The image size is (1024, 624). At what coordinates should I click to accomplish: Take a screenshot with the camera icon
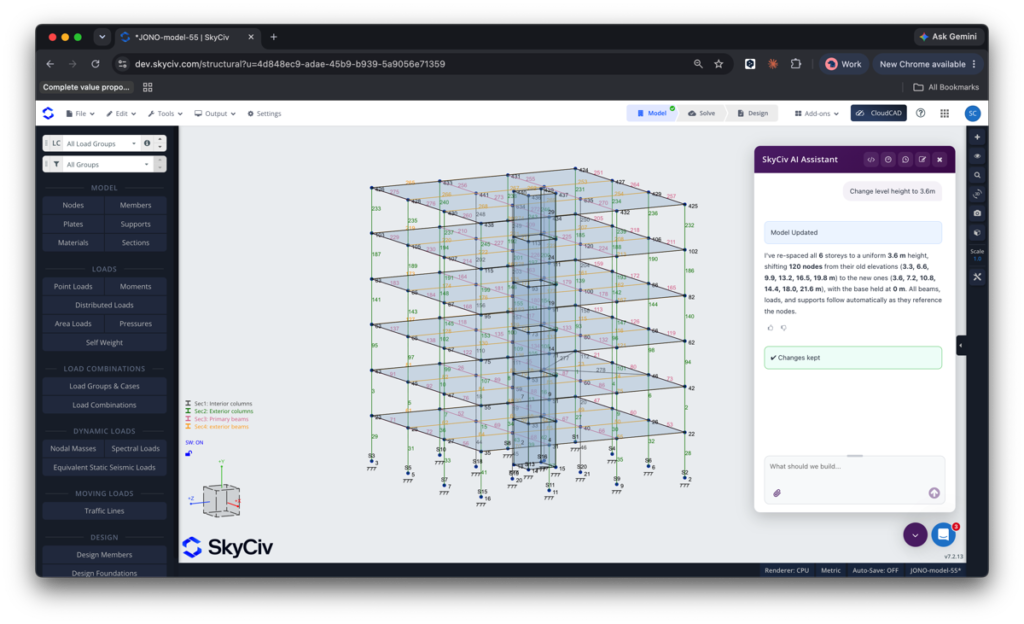point(977,213)
